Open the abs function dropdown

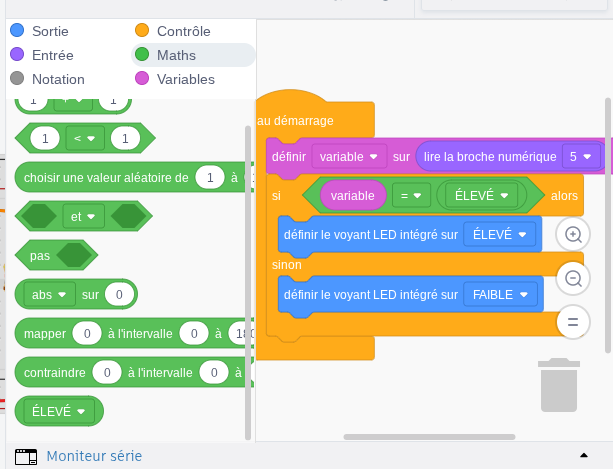point(52,295)
